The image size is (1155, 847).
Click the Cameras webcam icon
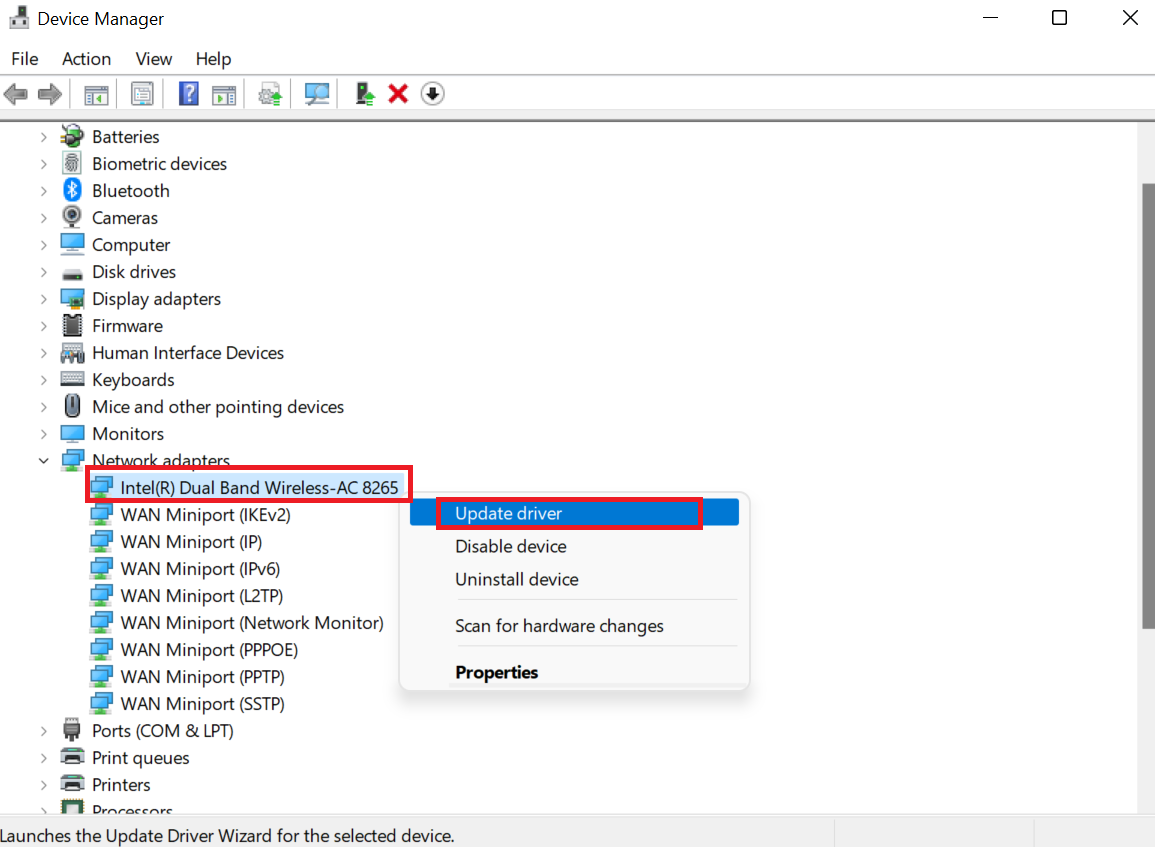[x=71, y=217]
